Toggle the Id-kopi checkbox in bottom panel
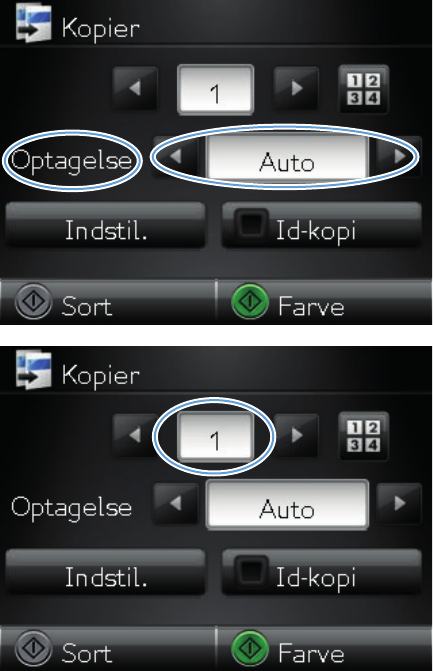Image resolution: width=433 pixels, height=671 pixels. coord(252,570)
